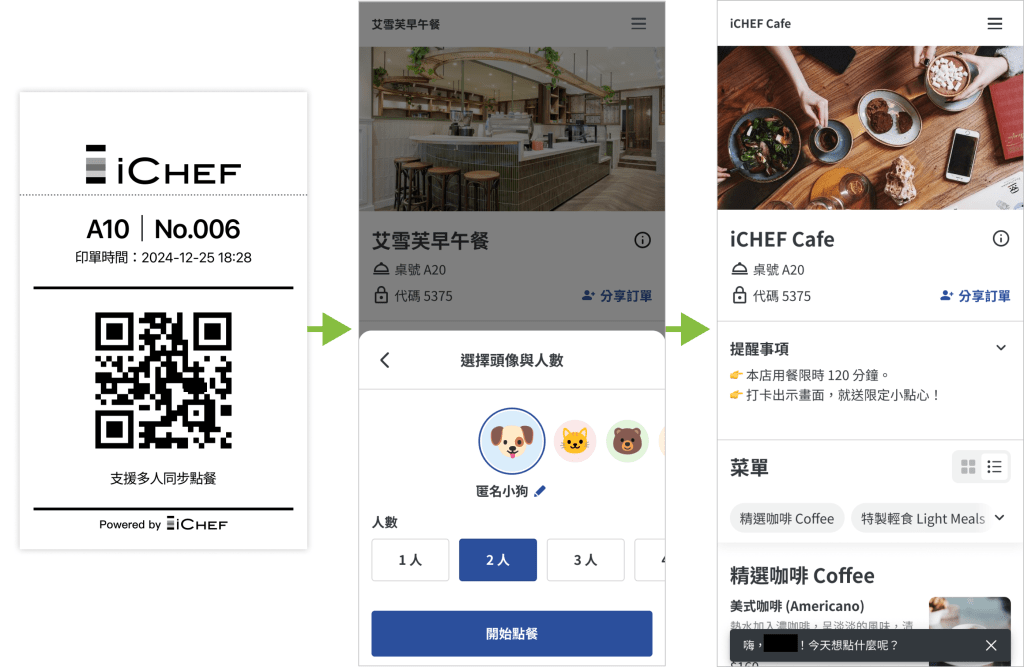
Task: Expand menu category list chevron
Action: point(999,517)
